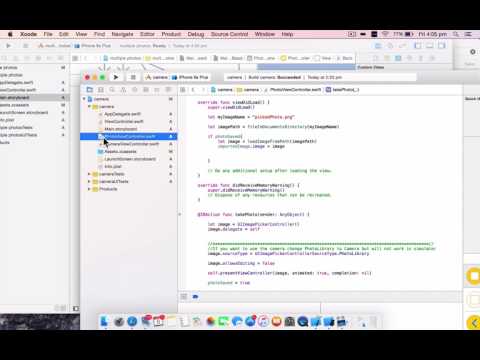Open QuickTime Player from the Dock
The width and height of the screenshot is (480, 360).
303,321
